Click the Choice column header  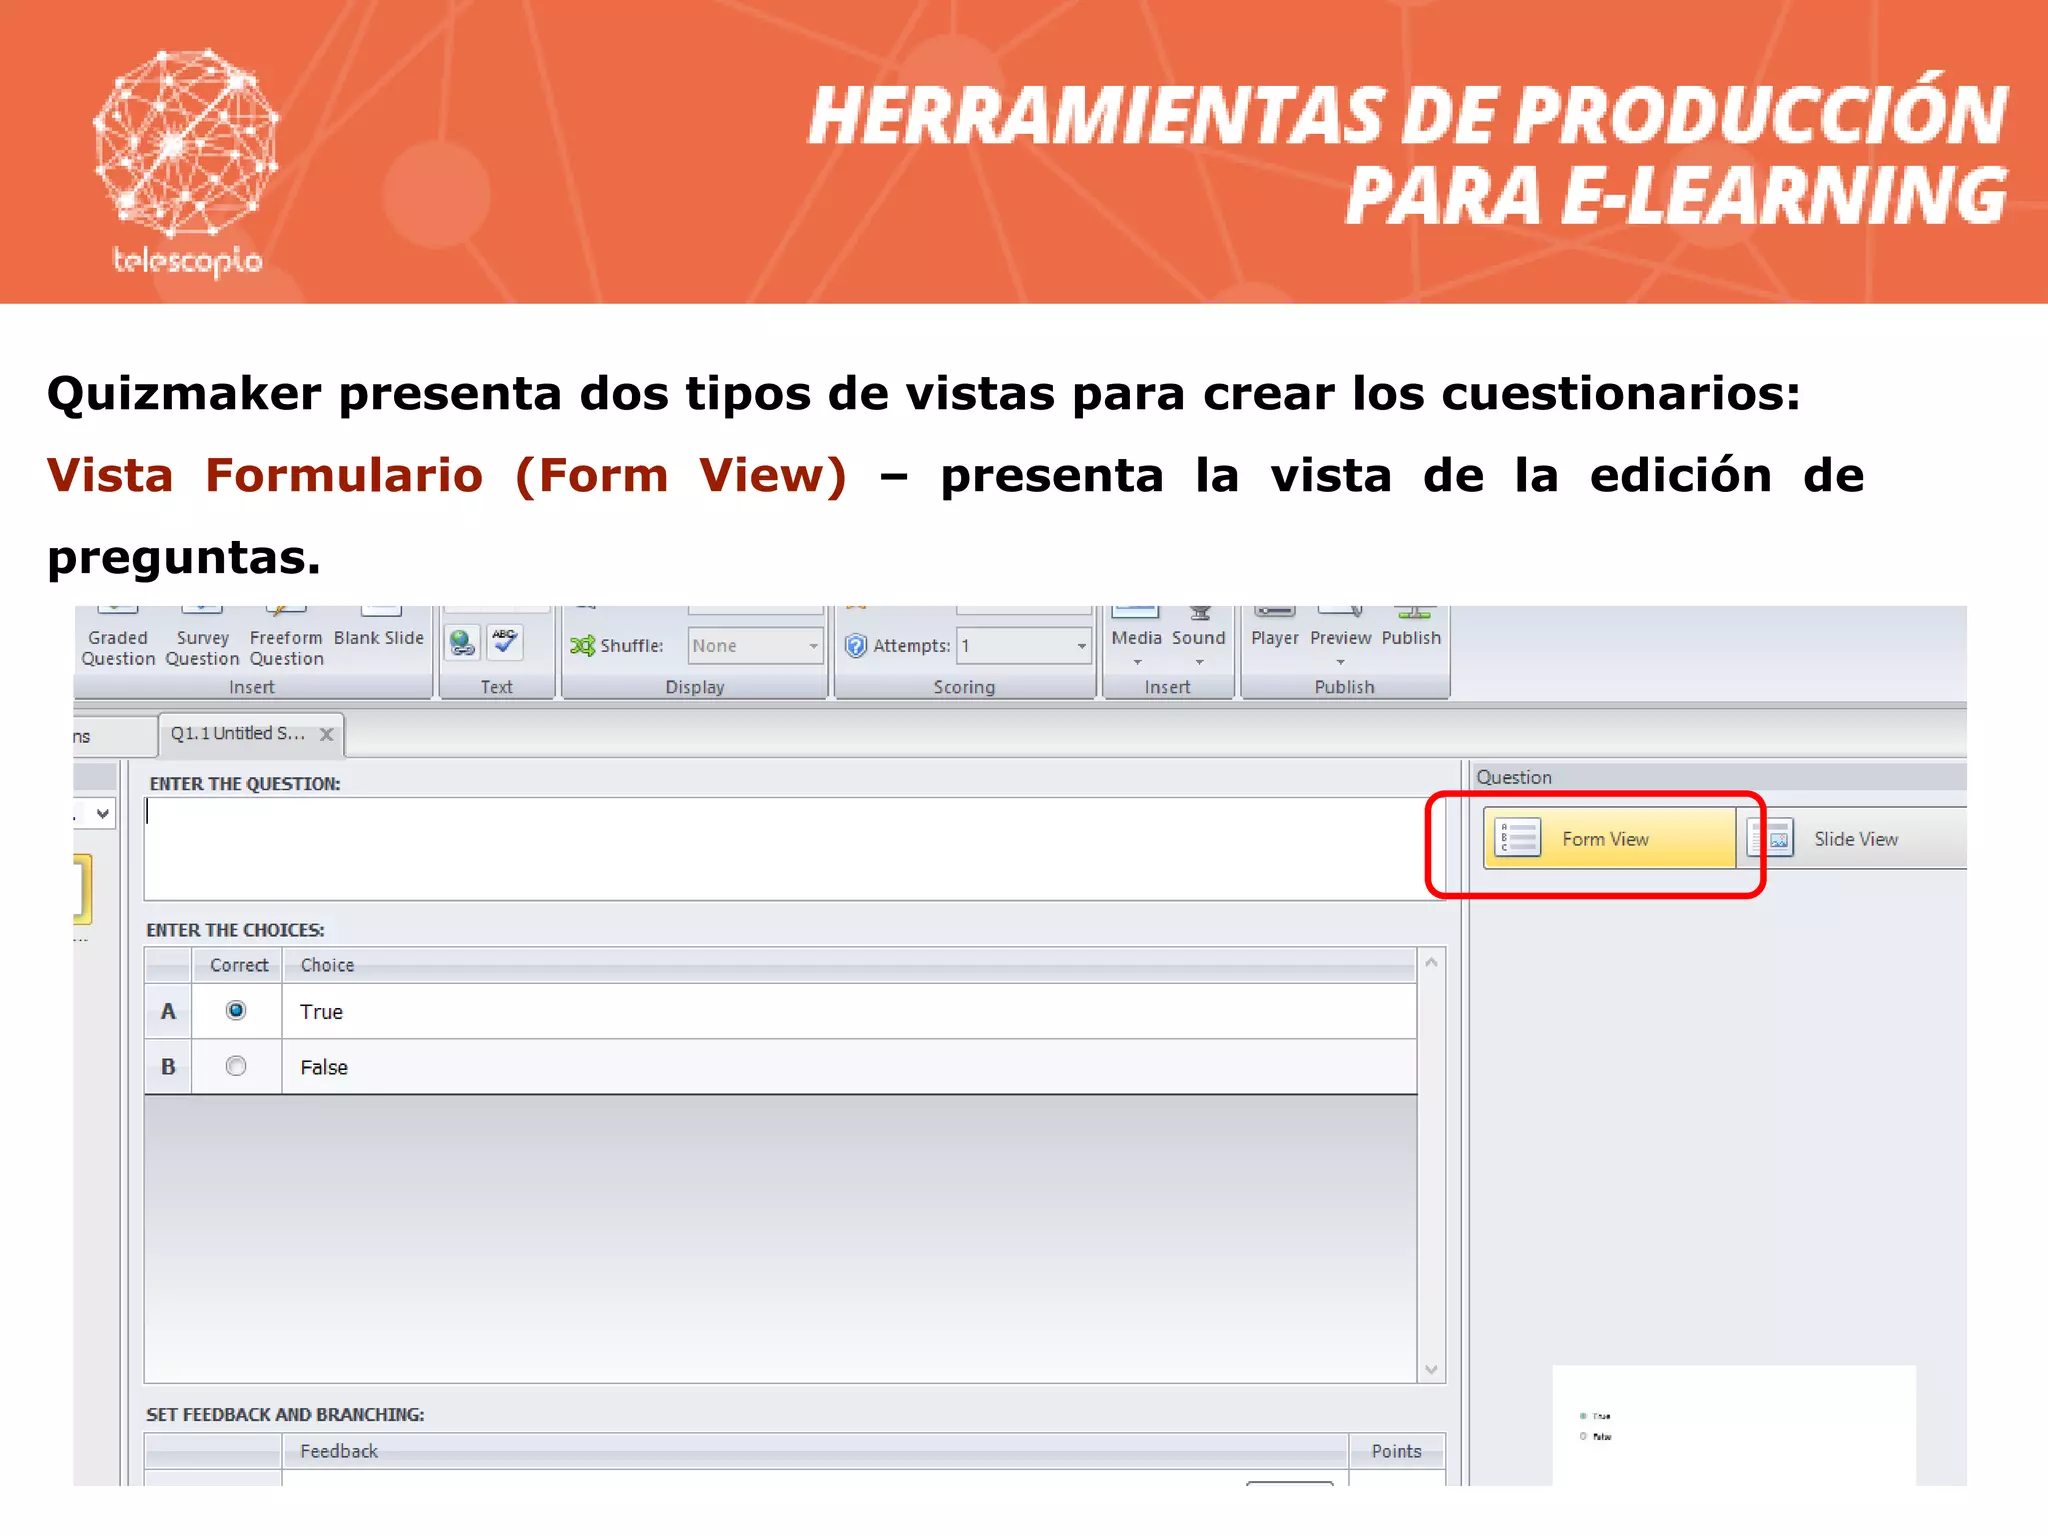pyautogui.click(x=848, y=965)
